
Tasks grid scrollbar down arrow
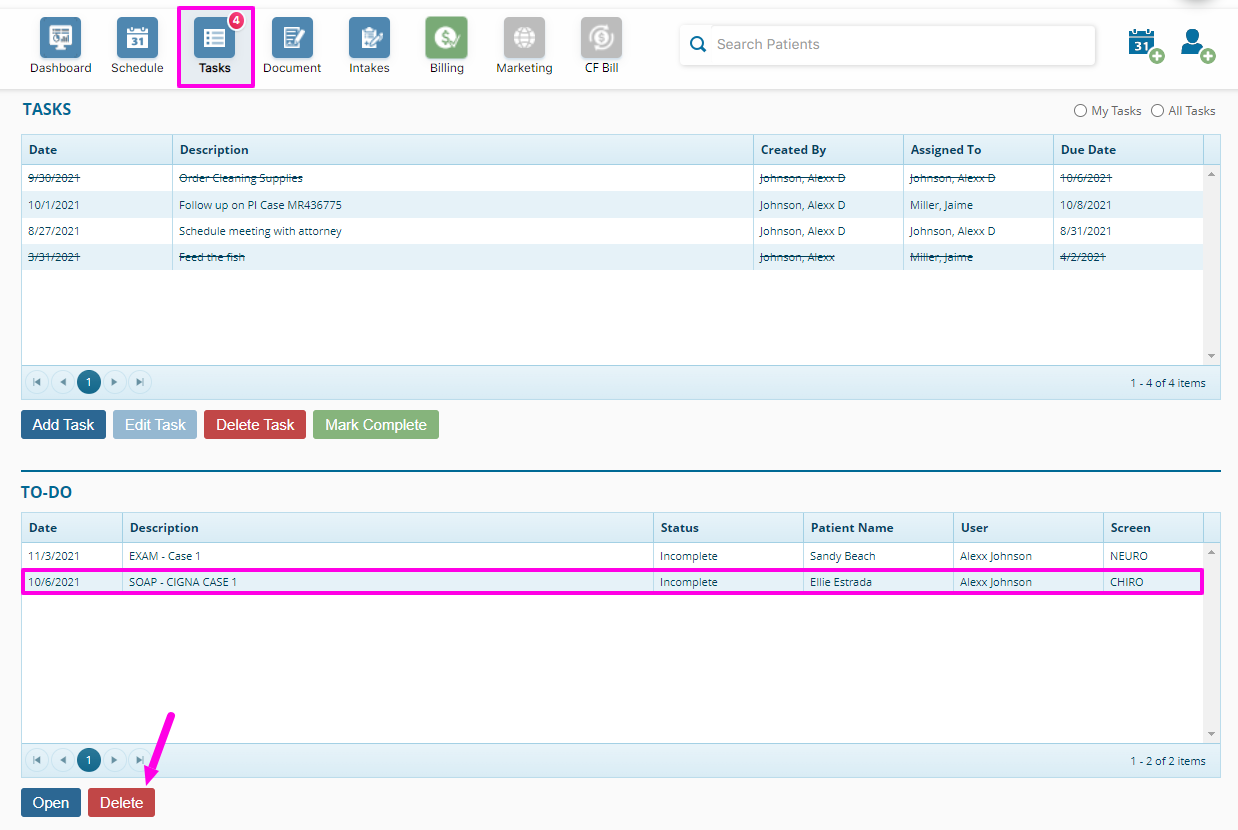(1211, 356)
